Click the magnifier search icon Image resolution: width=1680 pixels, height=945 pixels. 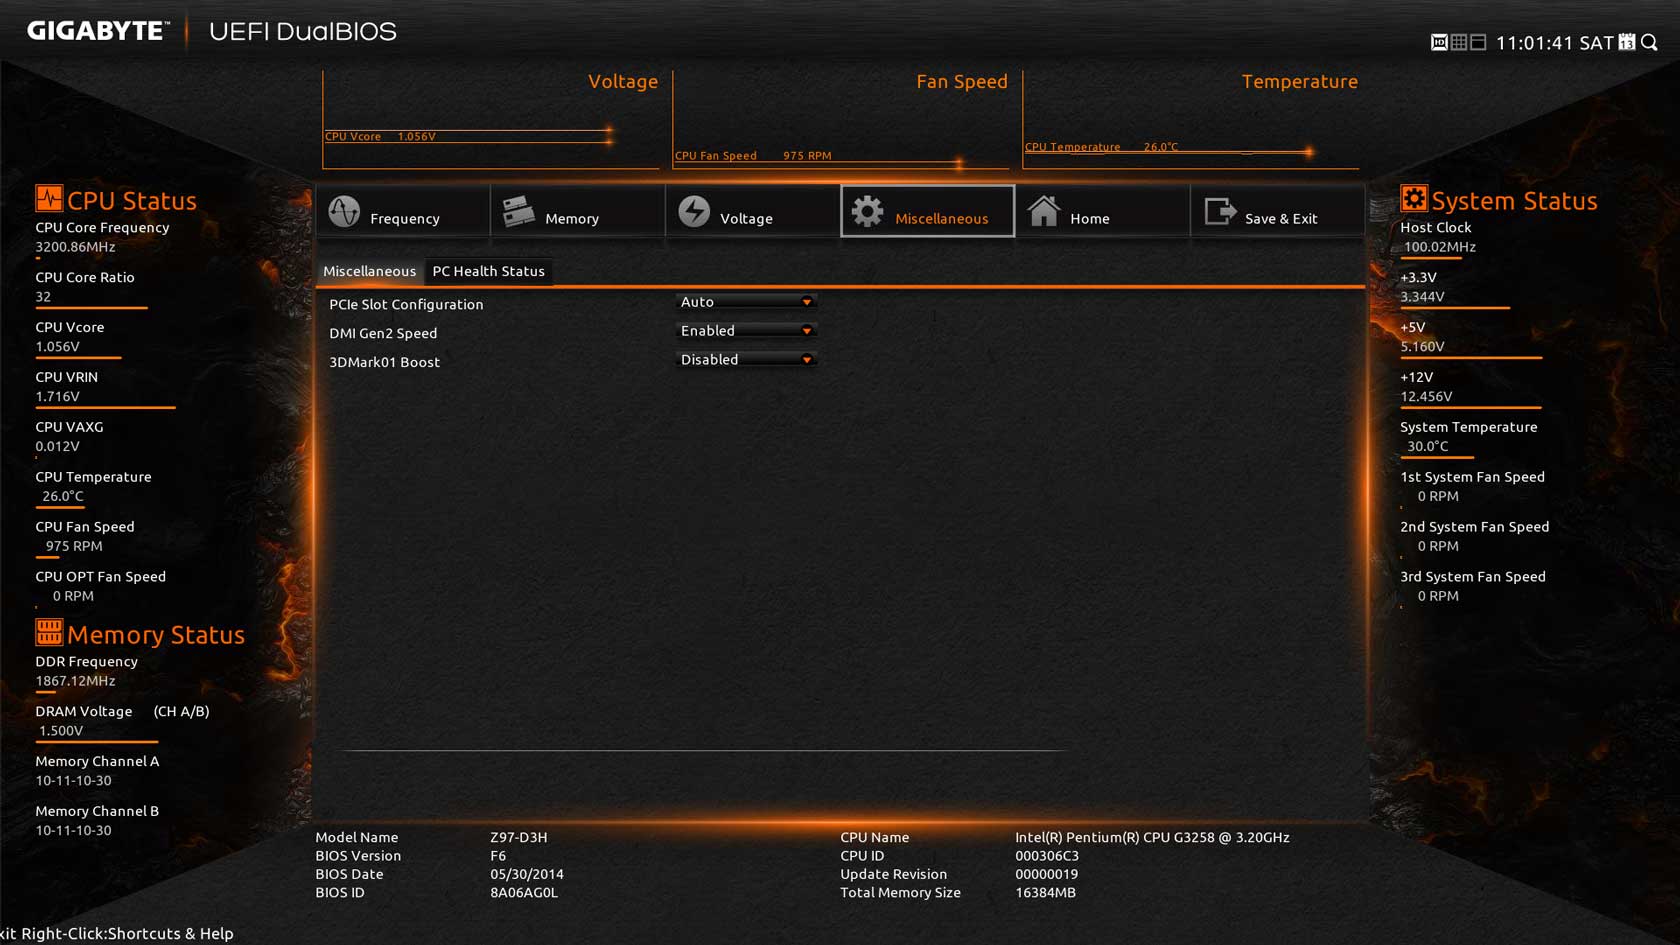1650,42
